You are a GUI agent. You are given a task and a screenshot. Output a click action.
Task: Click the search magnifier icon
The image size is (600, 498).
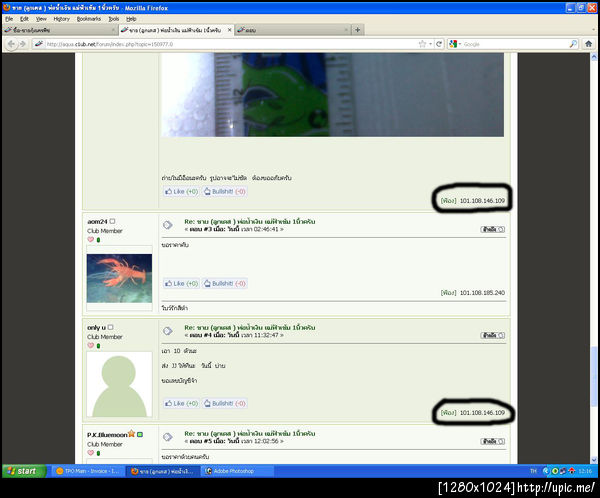click(x=573, y=44)
